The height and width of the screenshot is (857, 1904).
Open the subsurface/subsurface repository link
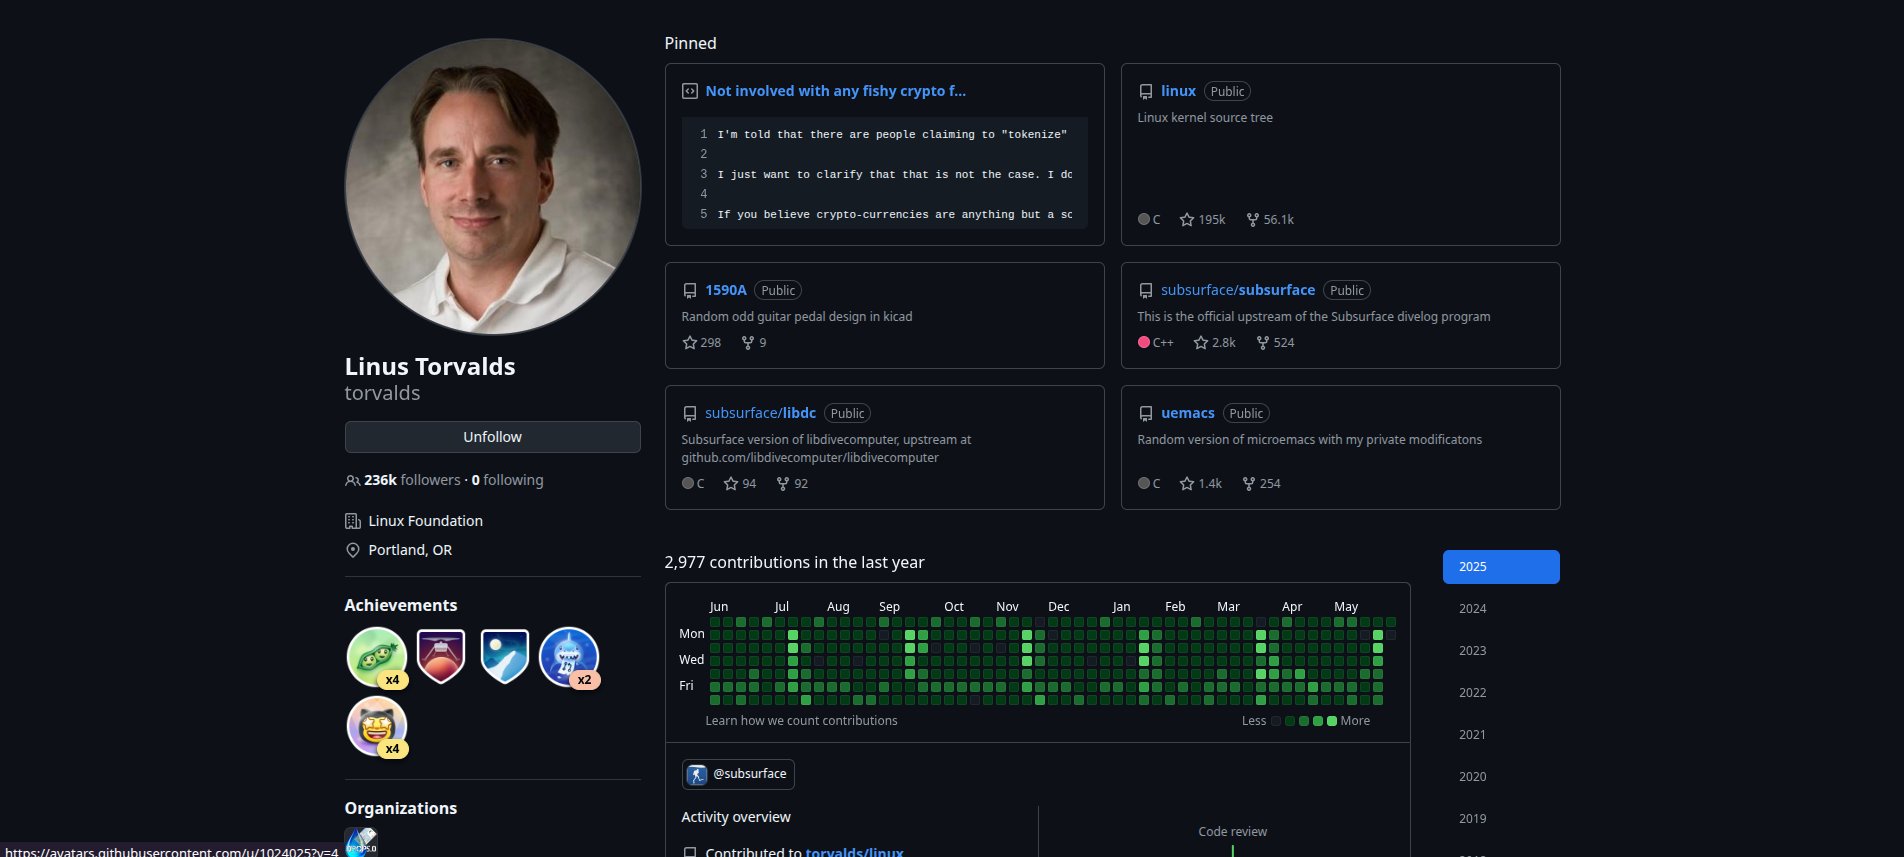click(x=1238, y=290)
